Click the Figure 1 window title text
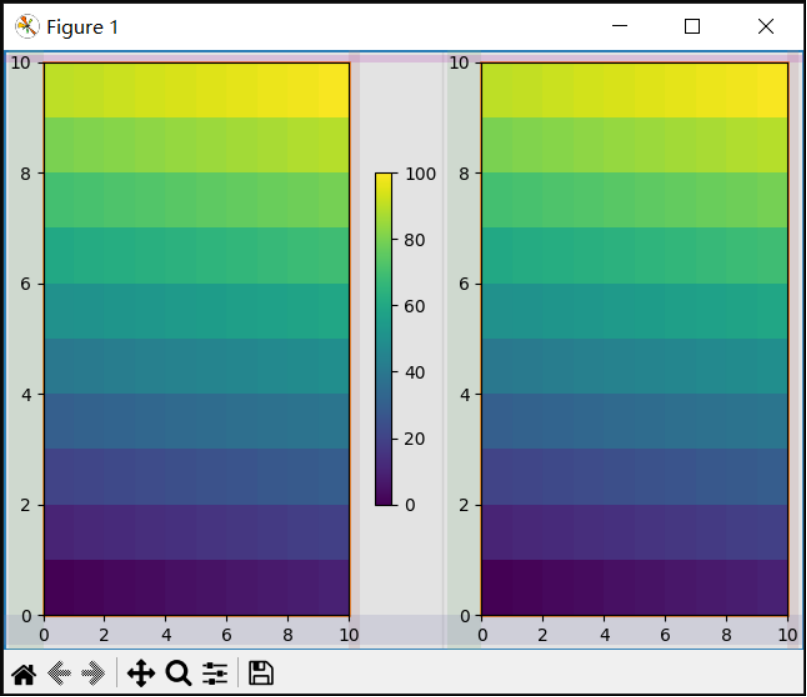Image resolution: width=807 pixels, height=697 pixels. tap(82, 27)
